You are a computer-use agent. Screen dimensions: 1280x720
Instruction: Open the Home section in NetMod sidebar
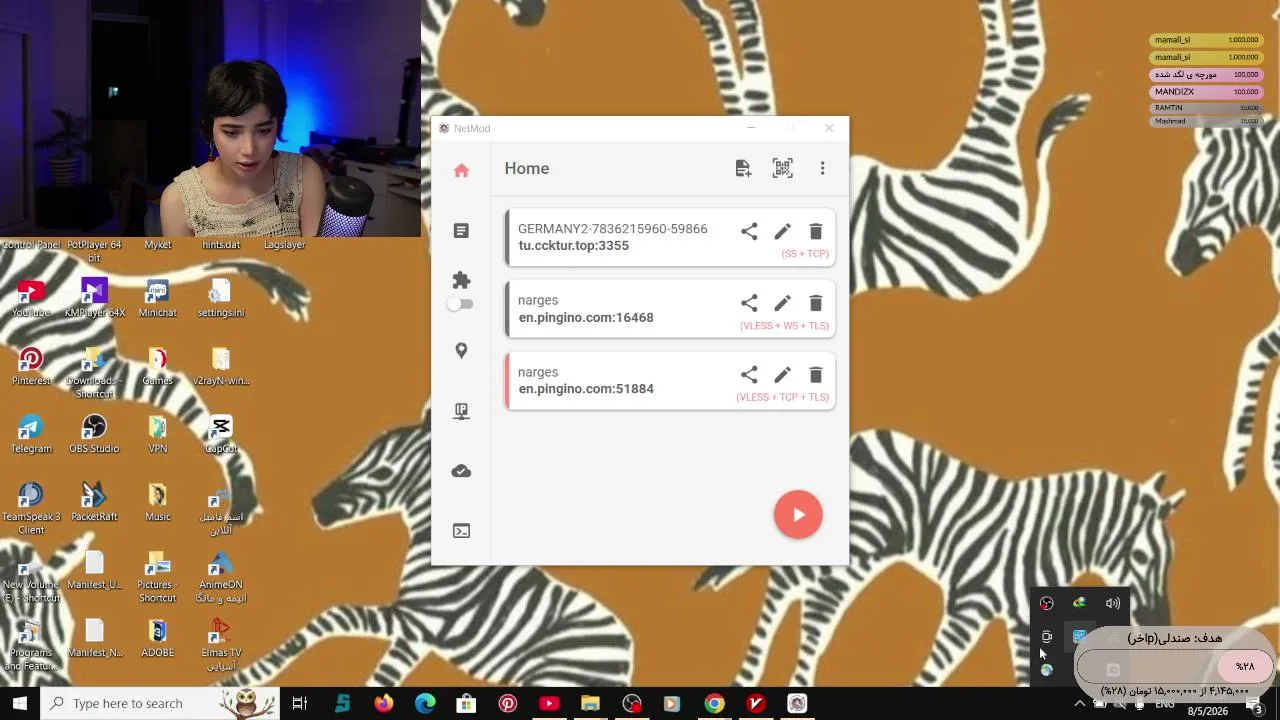coord(461,171)
